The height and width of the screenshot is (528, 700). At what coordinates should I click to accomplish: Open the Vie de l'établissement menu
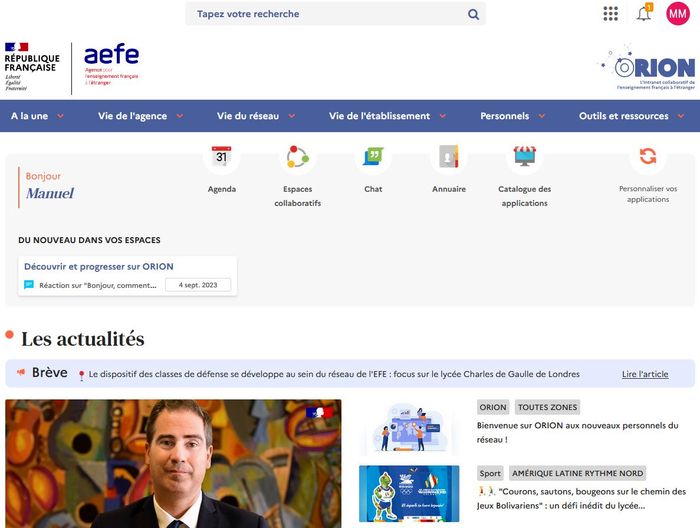(x=388, y=116)
